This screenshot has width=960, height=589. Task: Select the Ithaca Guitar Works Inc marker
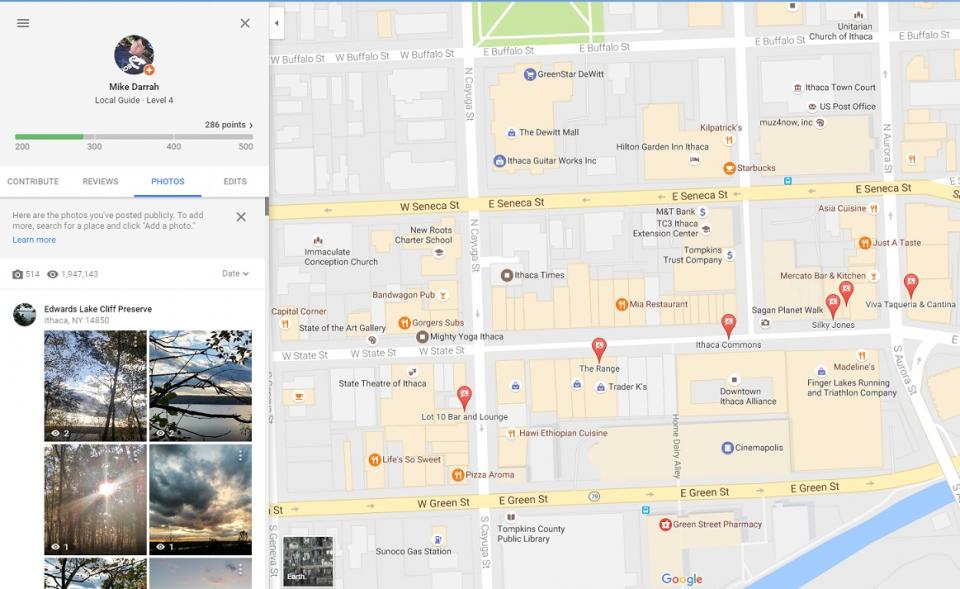click(x=500, y=161)
